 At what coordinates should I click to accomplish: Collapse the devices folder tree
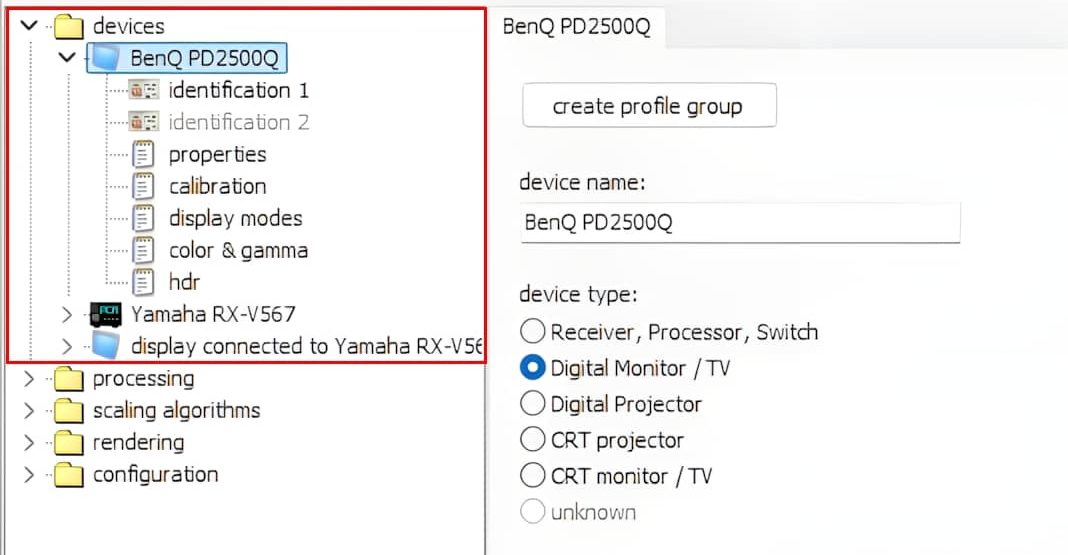pyautogui.click(x=29, y=26)
